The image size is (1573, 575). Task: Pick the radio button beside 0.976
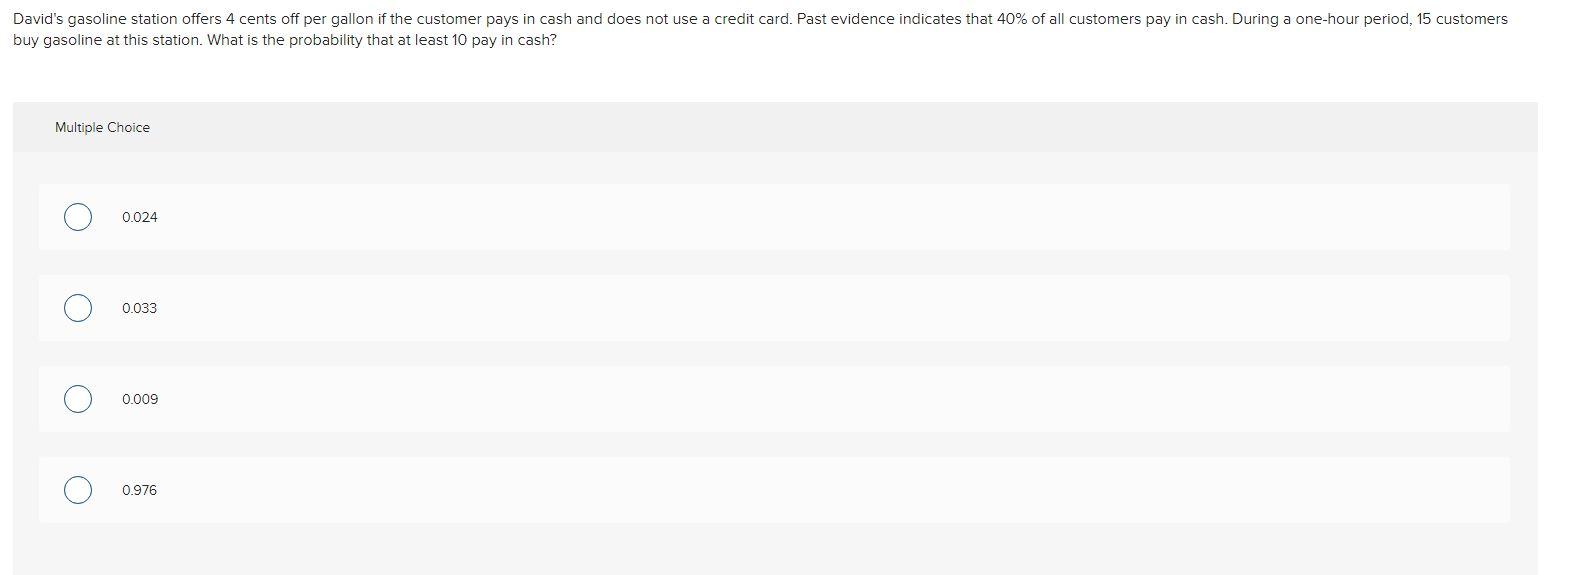(x=78, y=490)
